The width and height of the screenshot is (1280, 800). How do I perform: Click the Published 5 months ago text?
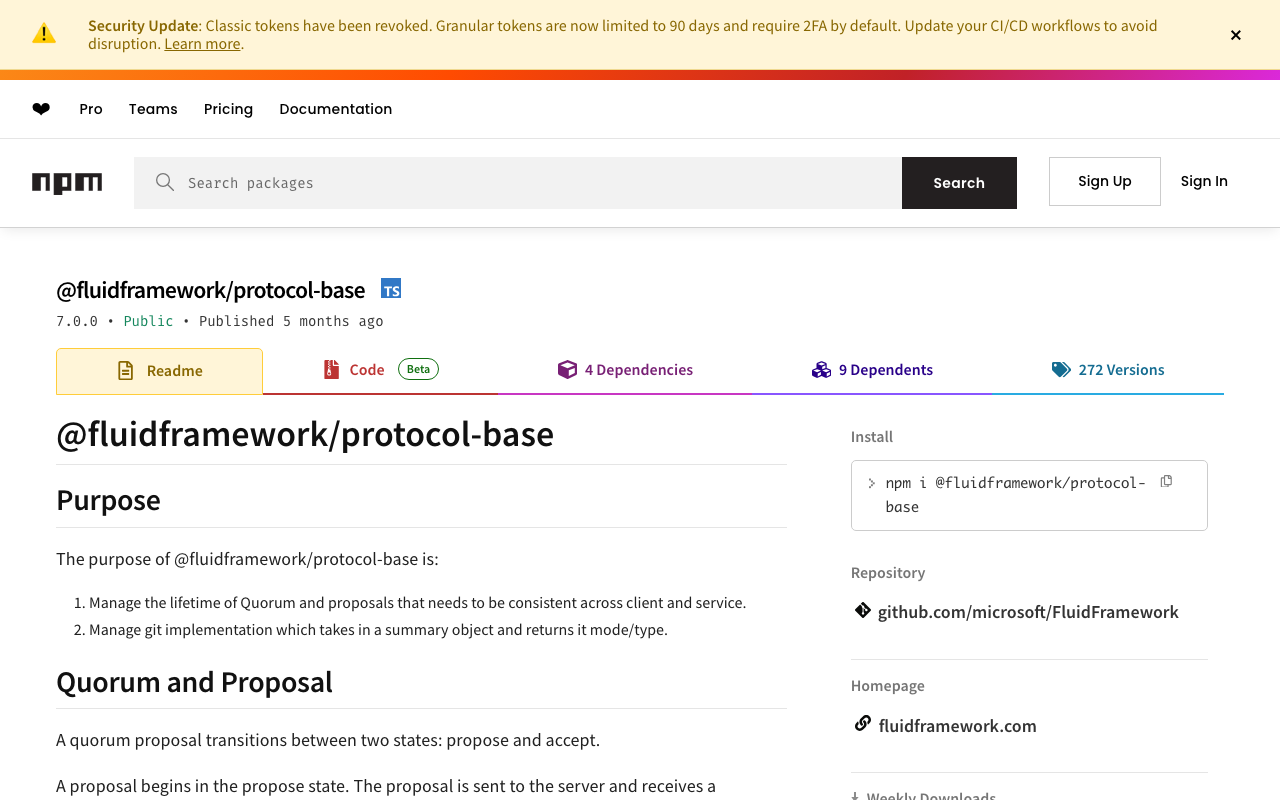[291, 321]
